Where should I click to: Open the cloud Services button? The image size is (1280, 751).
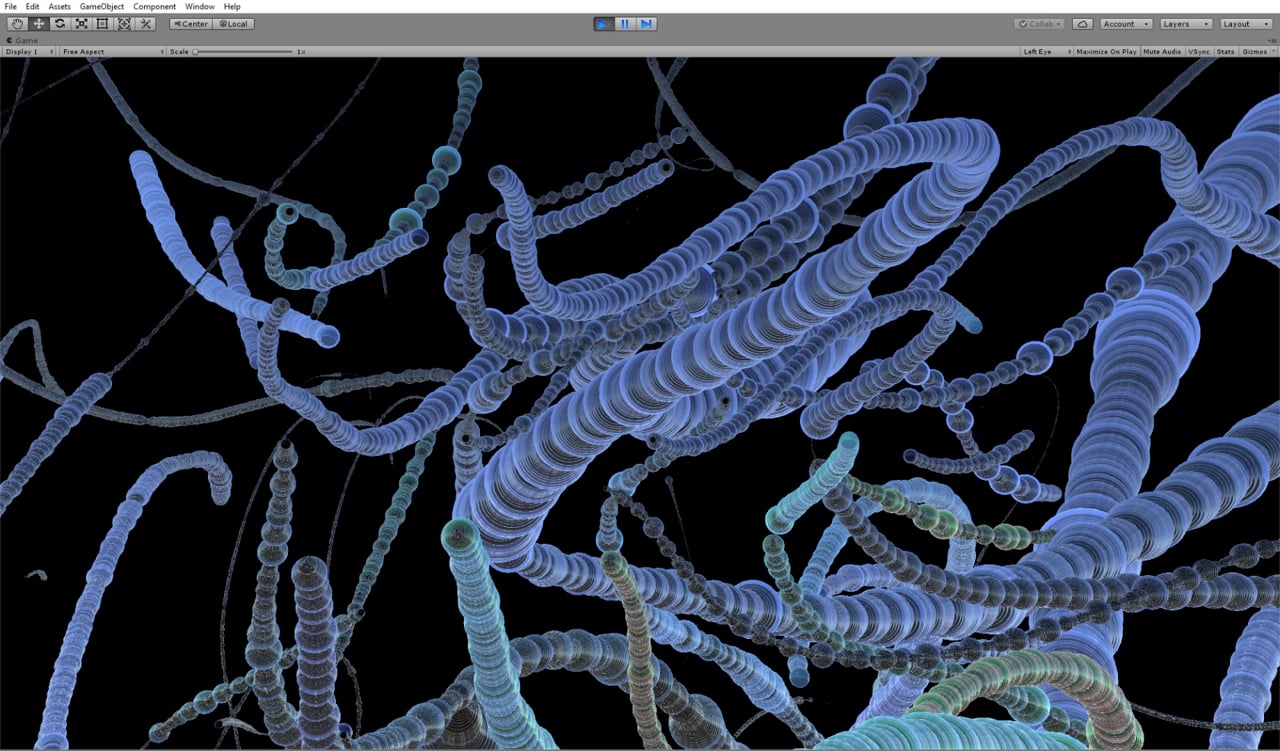pos(1082,24)
